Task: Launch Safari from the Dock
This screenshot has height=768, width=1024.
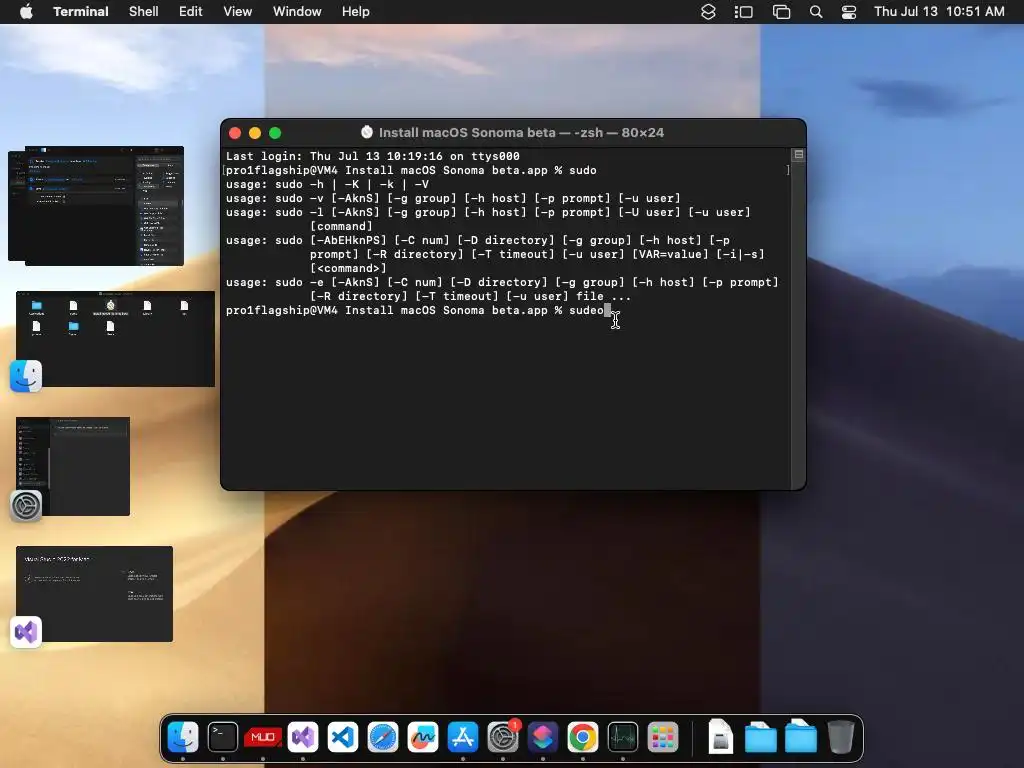Action: pos(383,737)
